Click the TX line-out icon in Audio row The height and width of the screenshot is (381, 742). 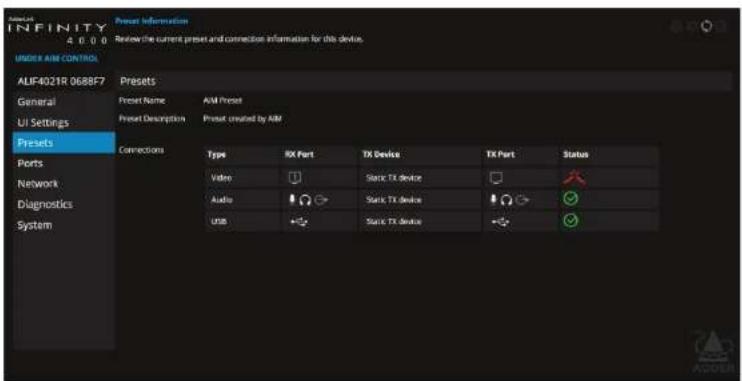522,200
